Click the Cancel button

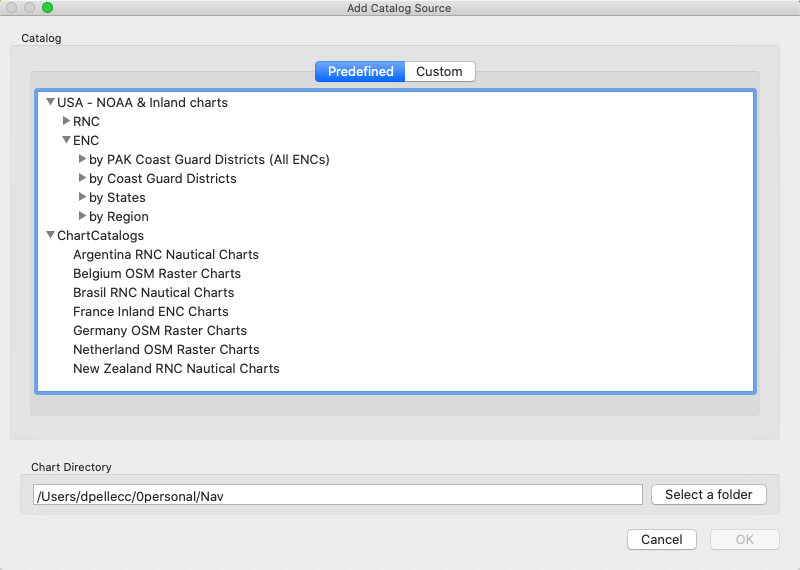pos(662,539)
